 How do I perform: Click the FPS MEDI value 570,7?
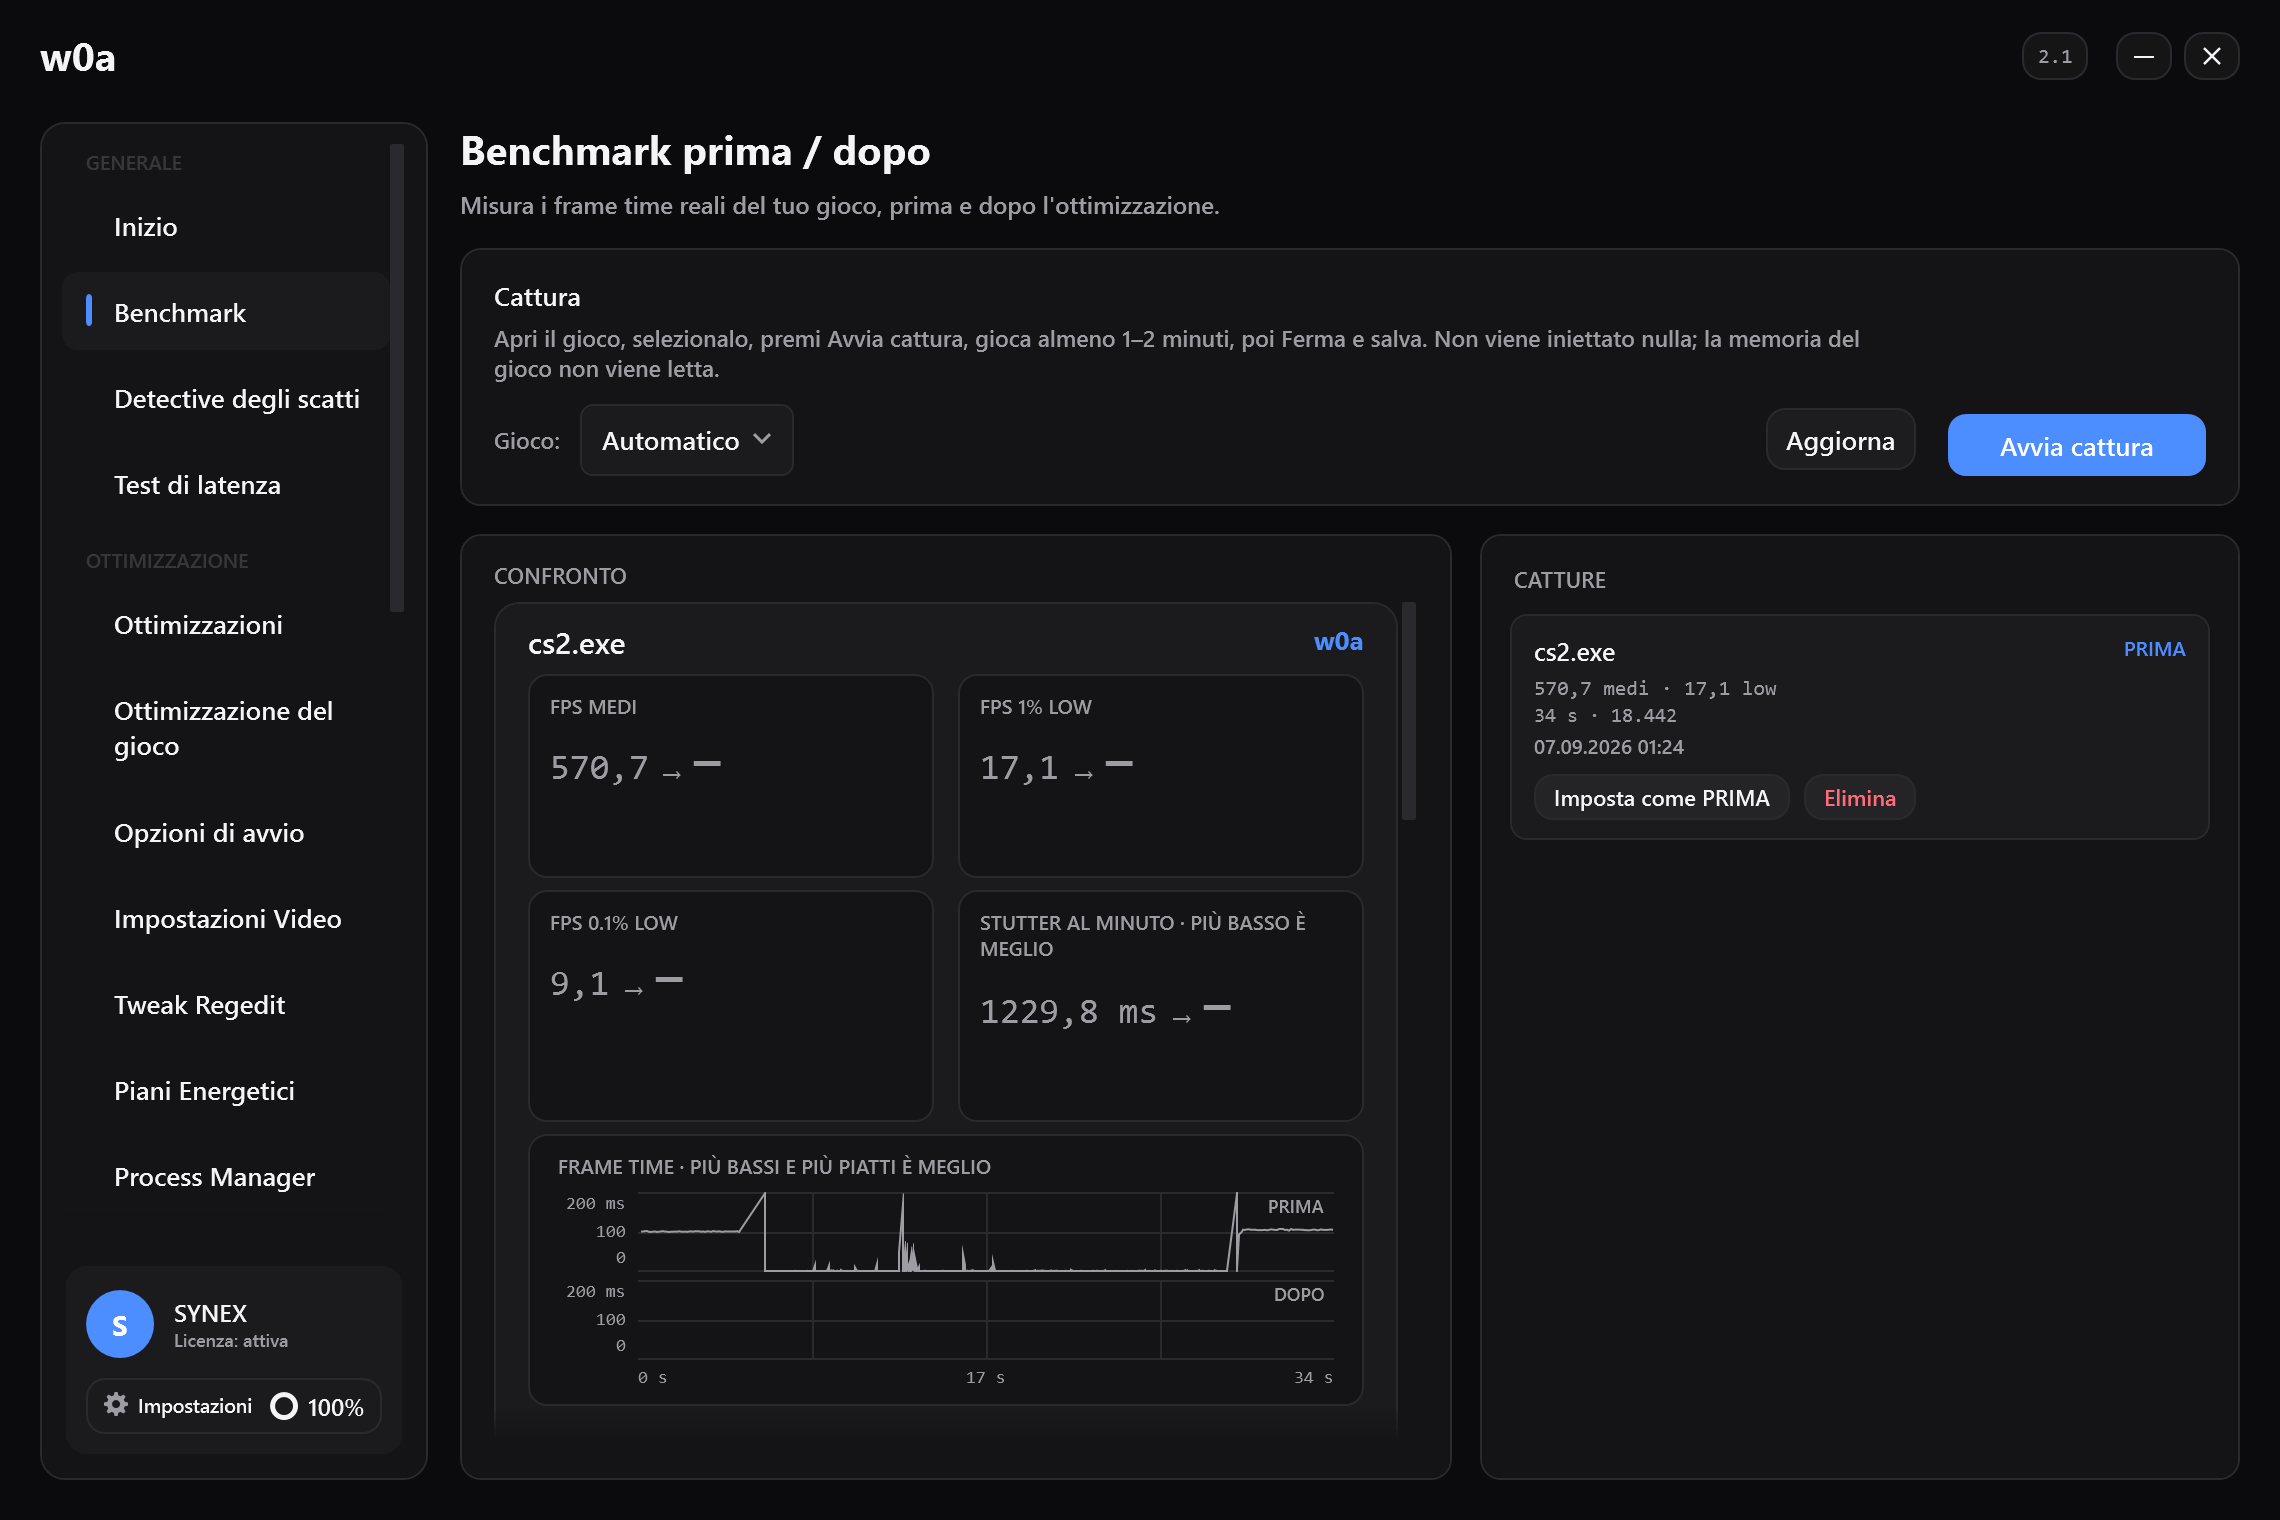coord(599,768)
